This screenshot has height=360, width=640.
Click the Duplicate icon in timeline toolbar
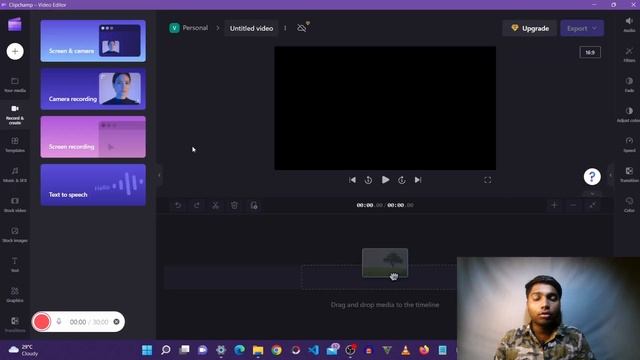click(254, 205)
